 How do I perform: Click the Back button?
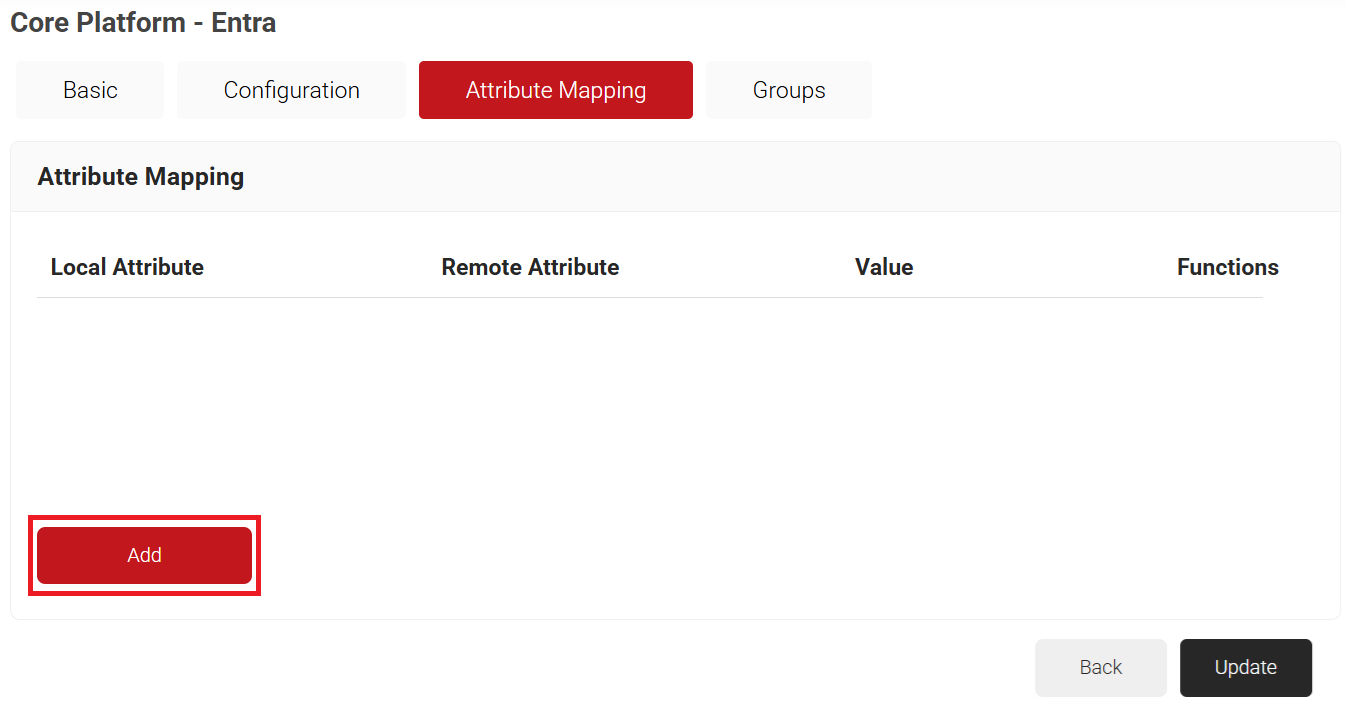(1101, 667)
